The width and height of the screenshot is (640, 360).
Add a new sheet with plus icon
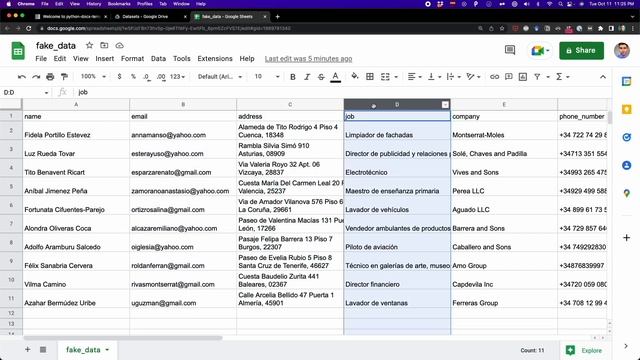click(x=27, y=349)
